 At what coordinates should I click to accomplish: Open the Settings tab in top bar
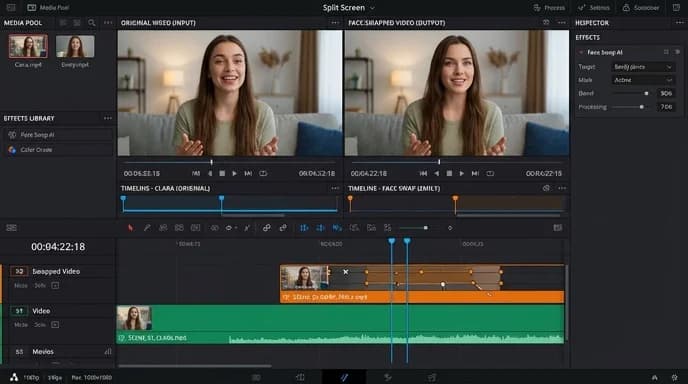click(594, 7)
